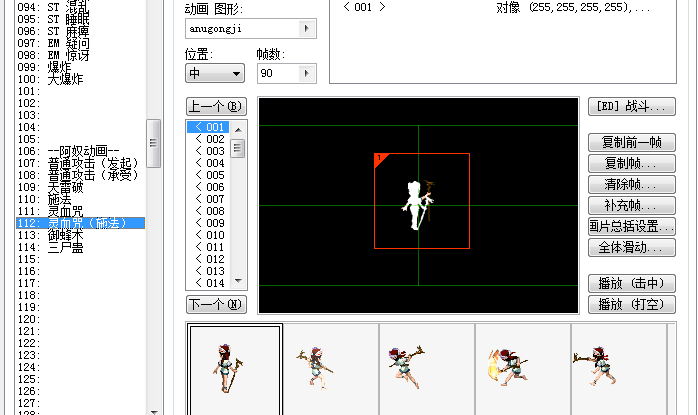
Task: Select animation 107: 普通攻击（发起）
Action: pos(81,163)
